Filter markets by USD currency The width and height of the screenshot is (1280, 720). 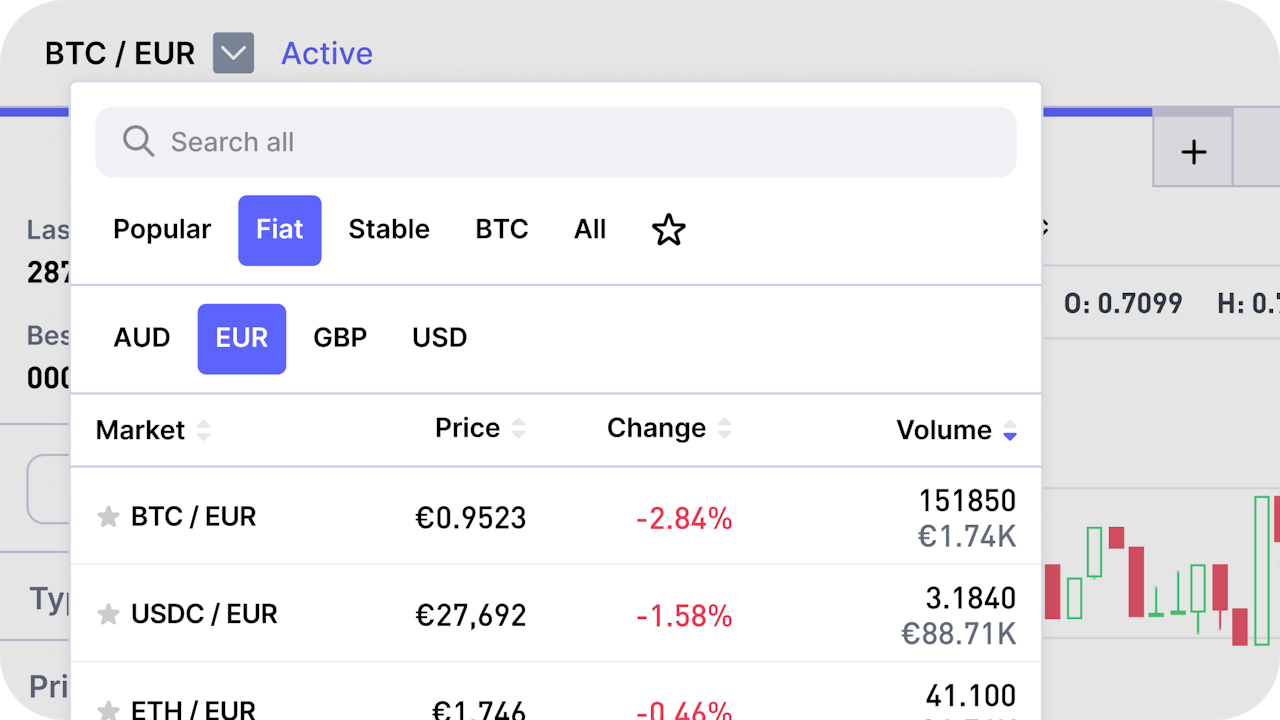click(x=439, y=338)
